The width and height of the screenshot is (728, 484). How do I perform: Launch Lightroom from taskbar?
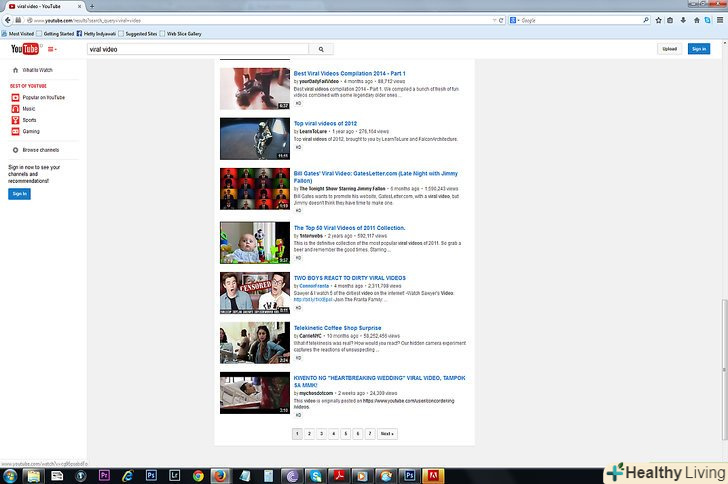click(x=175, y=476)
